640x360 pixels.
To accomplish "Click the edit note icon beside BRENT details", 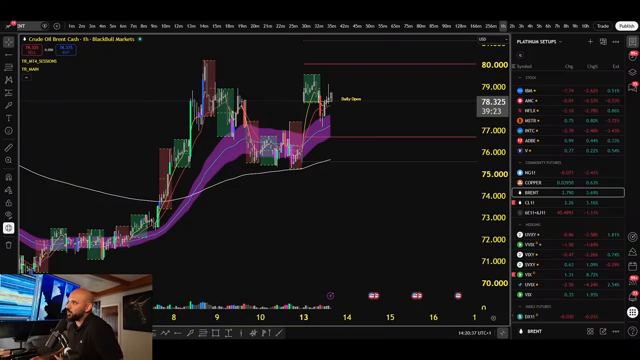I will coord(603,331).
